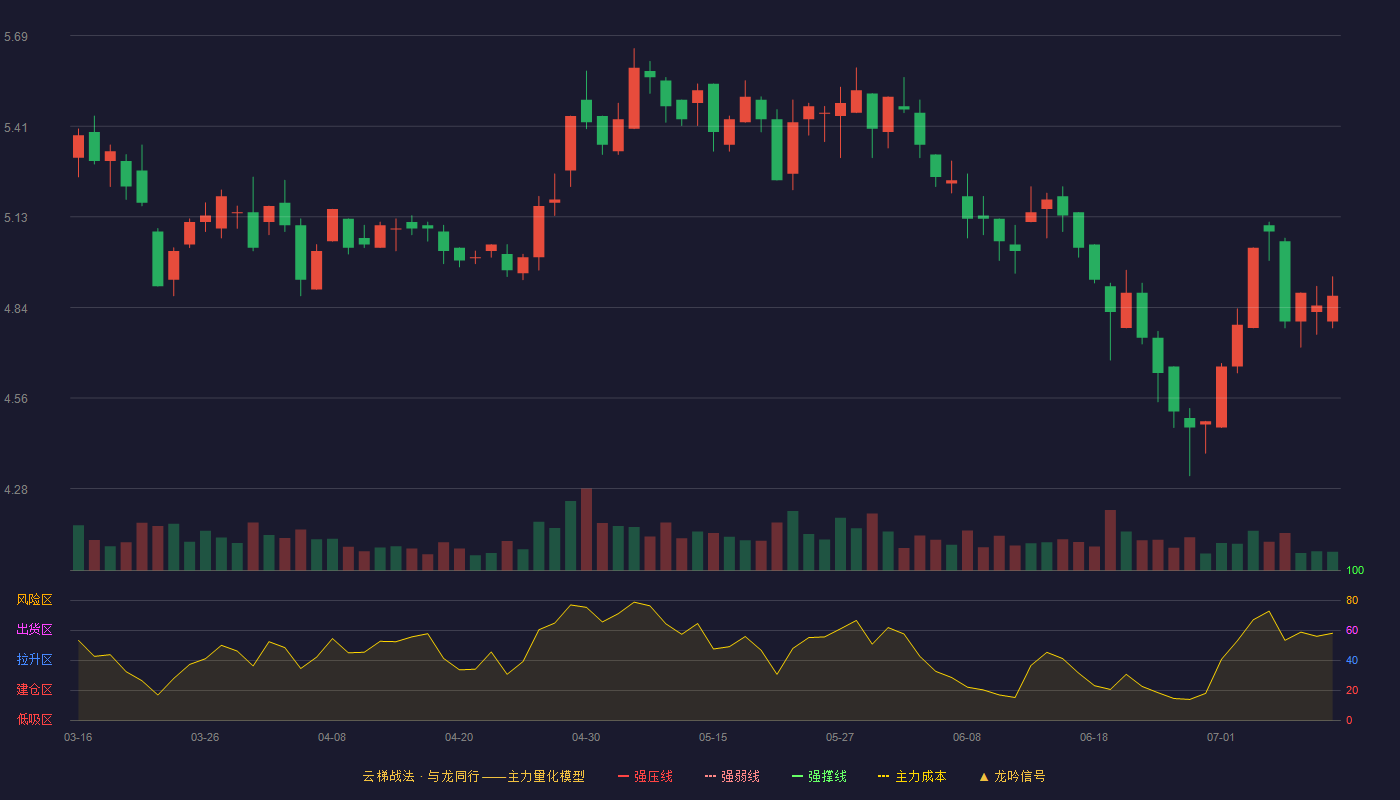1400x800 pixels.
Task: Toggle the 强弱线 legend series
Action: tap(732, 776)
